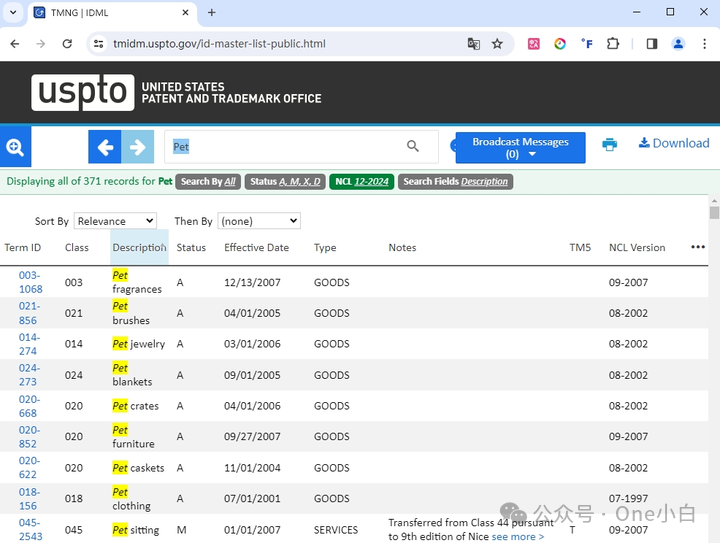Click the page vertical scrollbar thumb
This screenshot has height=543, width=720.
click(714, 213)
